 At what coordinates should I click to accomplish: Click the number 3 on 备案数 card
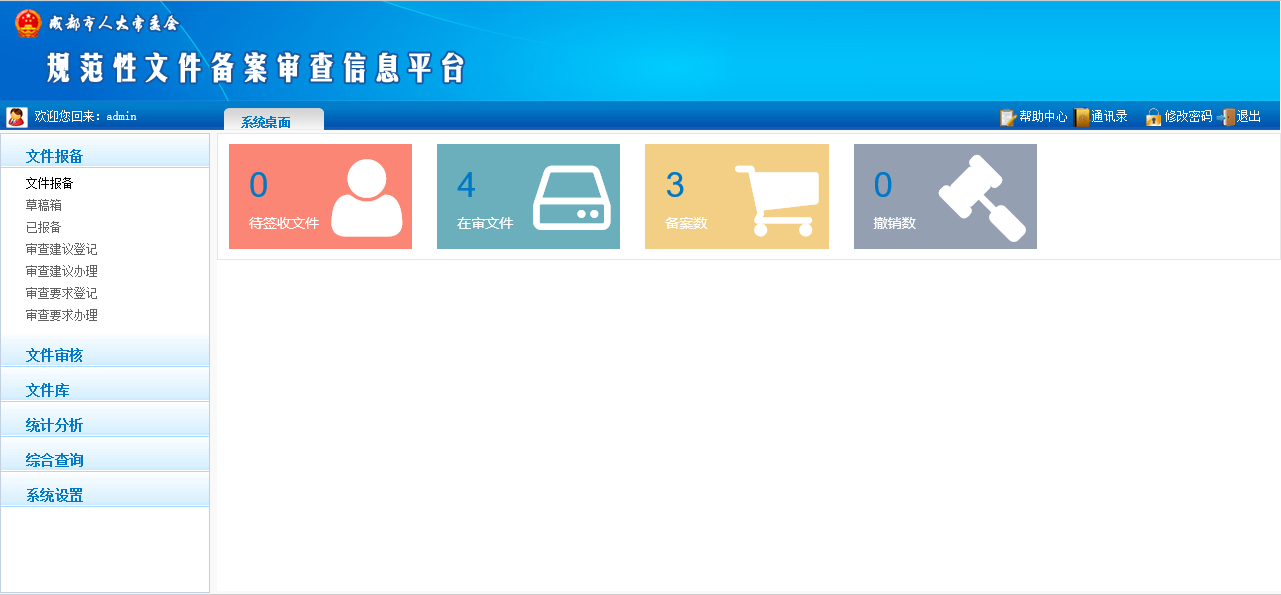point(675,186)
